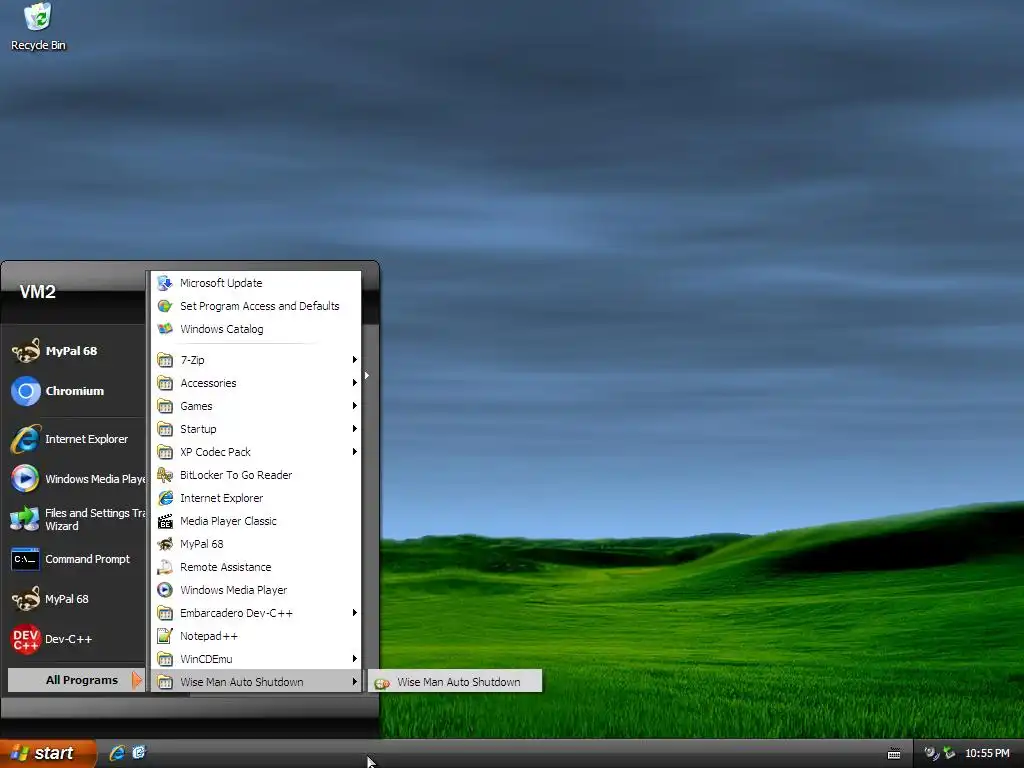This screenshot has width=1024, height=768.
Task: Click the Internet Explorer quick launch icon
Action: (118, 753)
